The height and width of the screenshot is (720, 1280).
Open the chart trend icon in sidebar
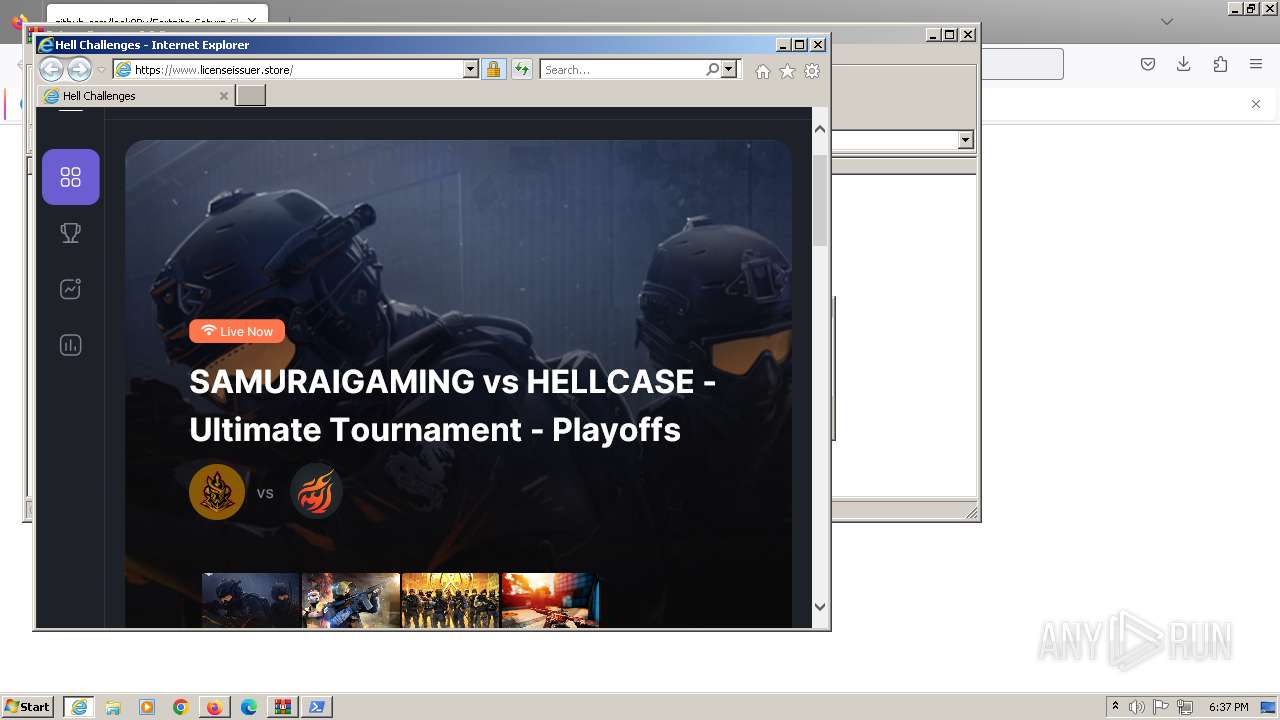[71, 289]
